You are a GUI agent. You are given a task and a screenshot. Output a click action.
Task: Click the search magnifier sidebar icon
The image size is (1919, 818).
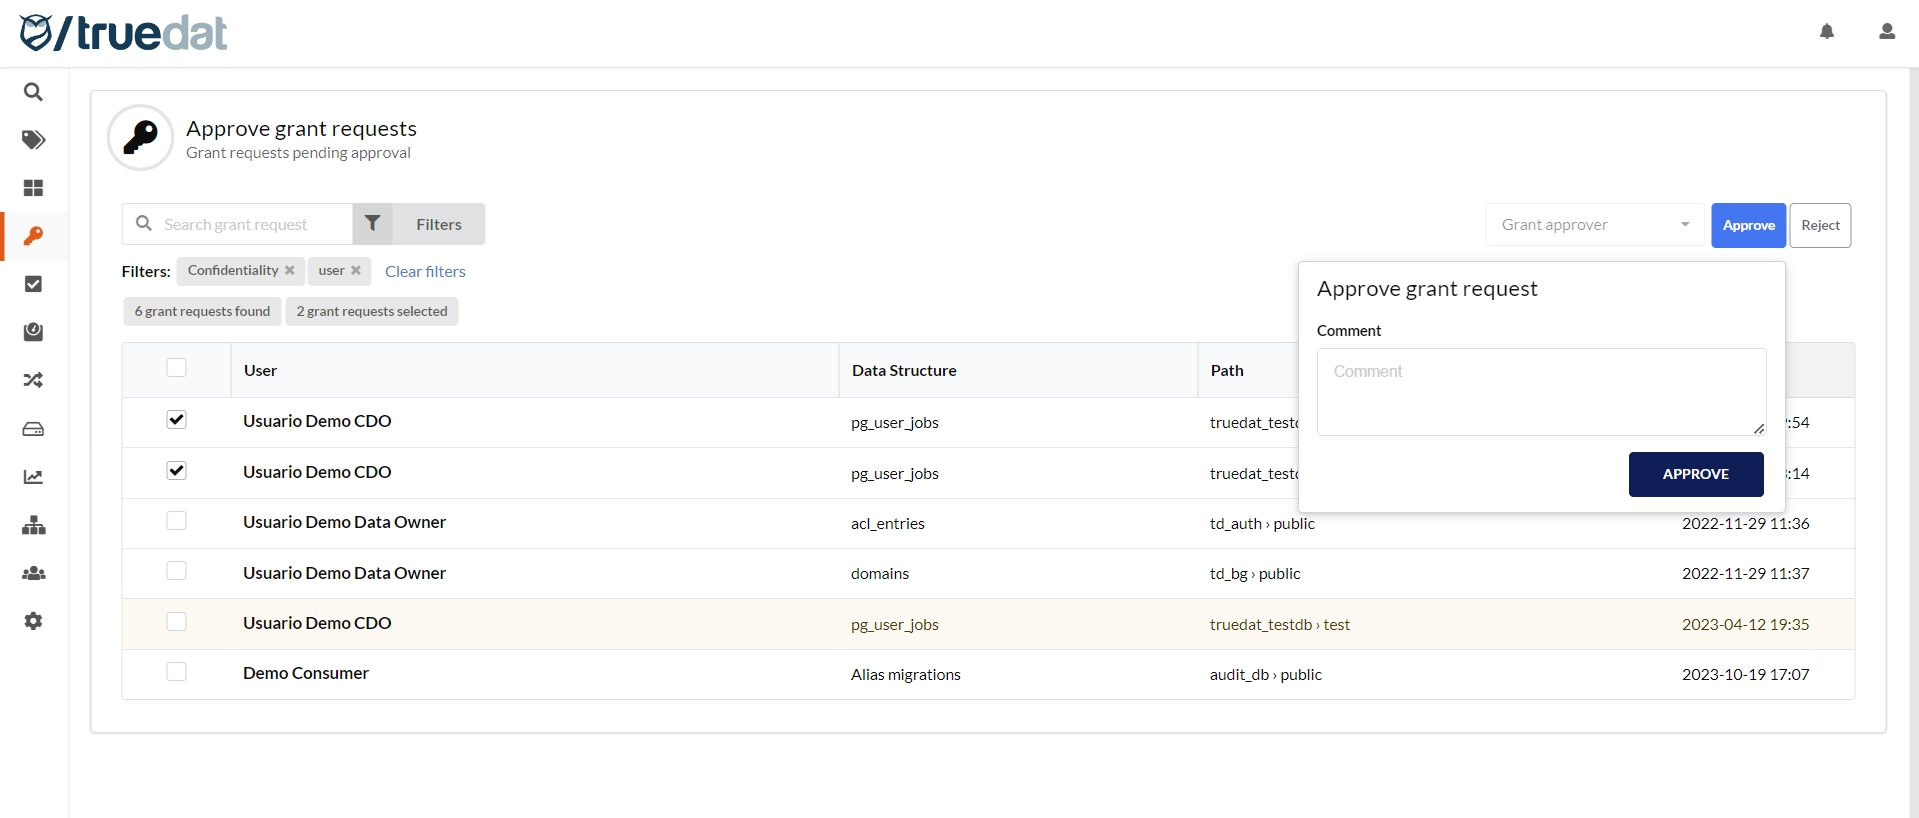coord(33,92)
